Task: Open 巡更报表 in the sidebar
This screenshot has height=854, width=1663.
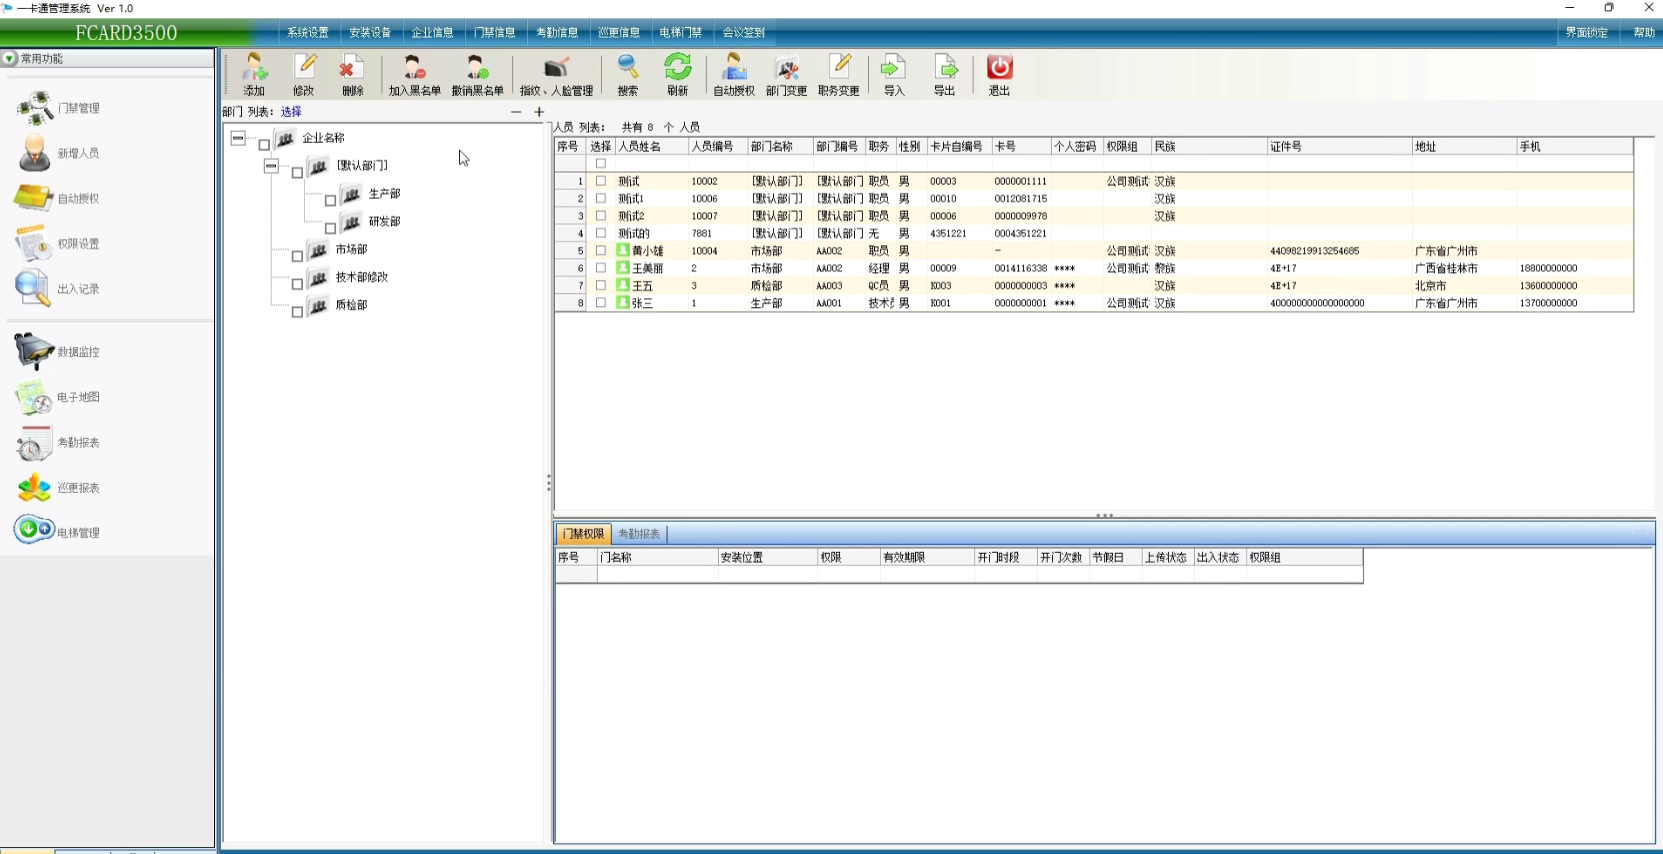Action: 59,488
